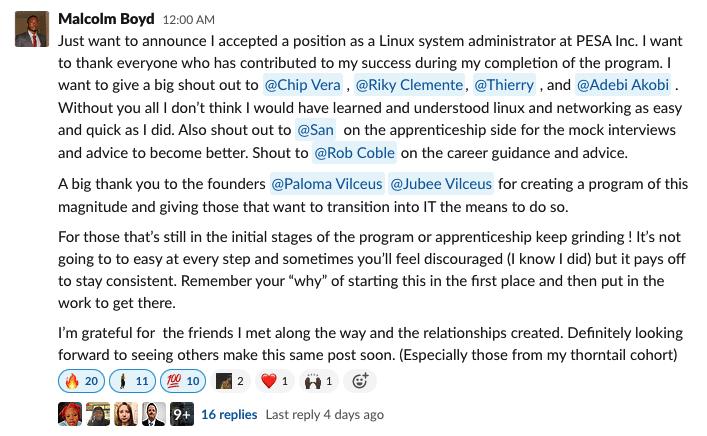Toggle the fire emoji reaction

(x=82, y=381)
